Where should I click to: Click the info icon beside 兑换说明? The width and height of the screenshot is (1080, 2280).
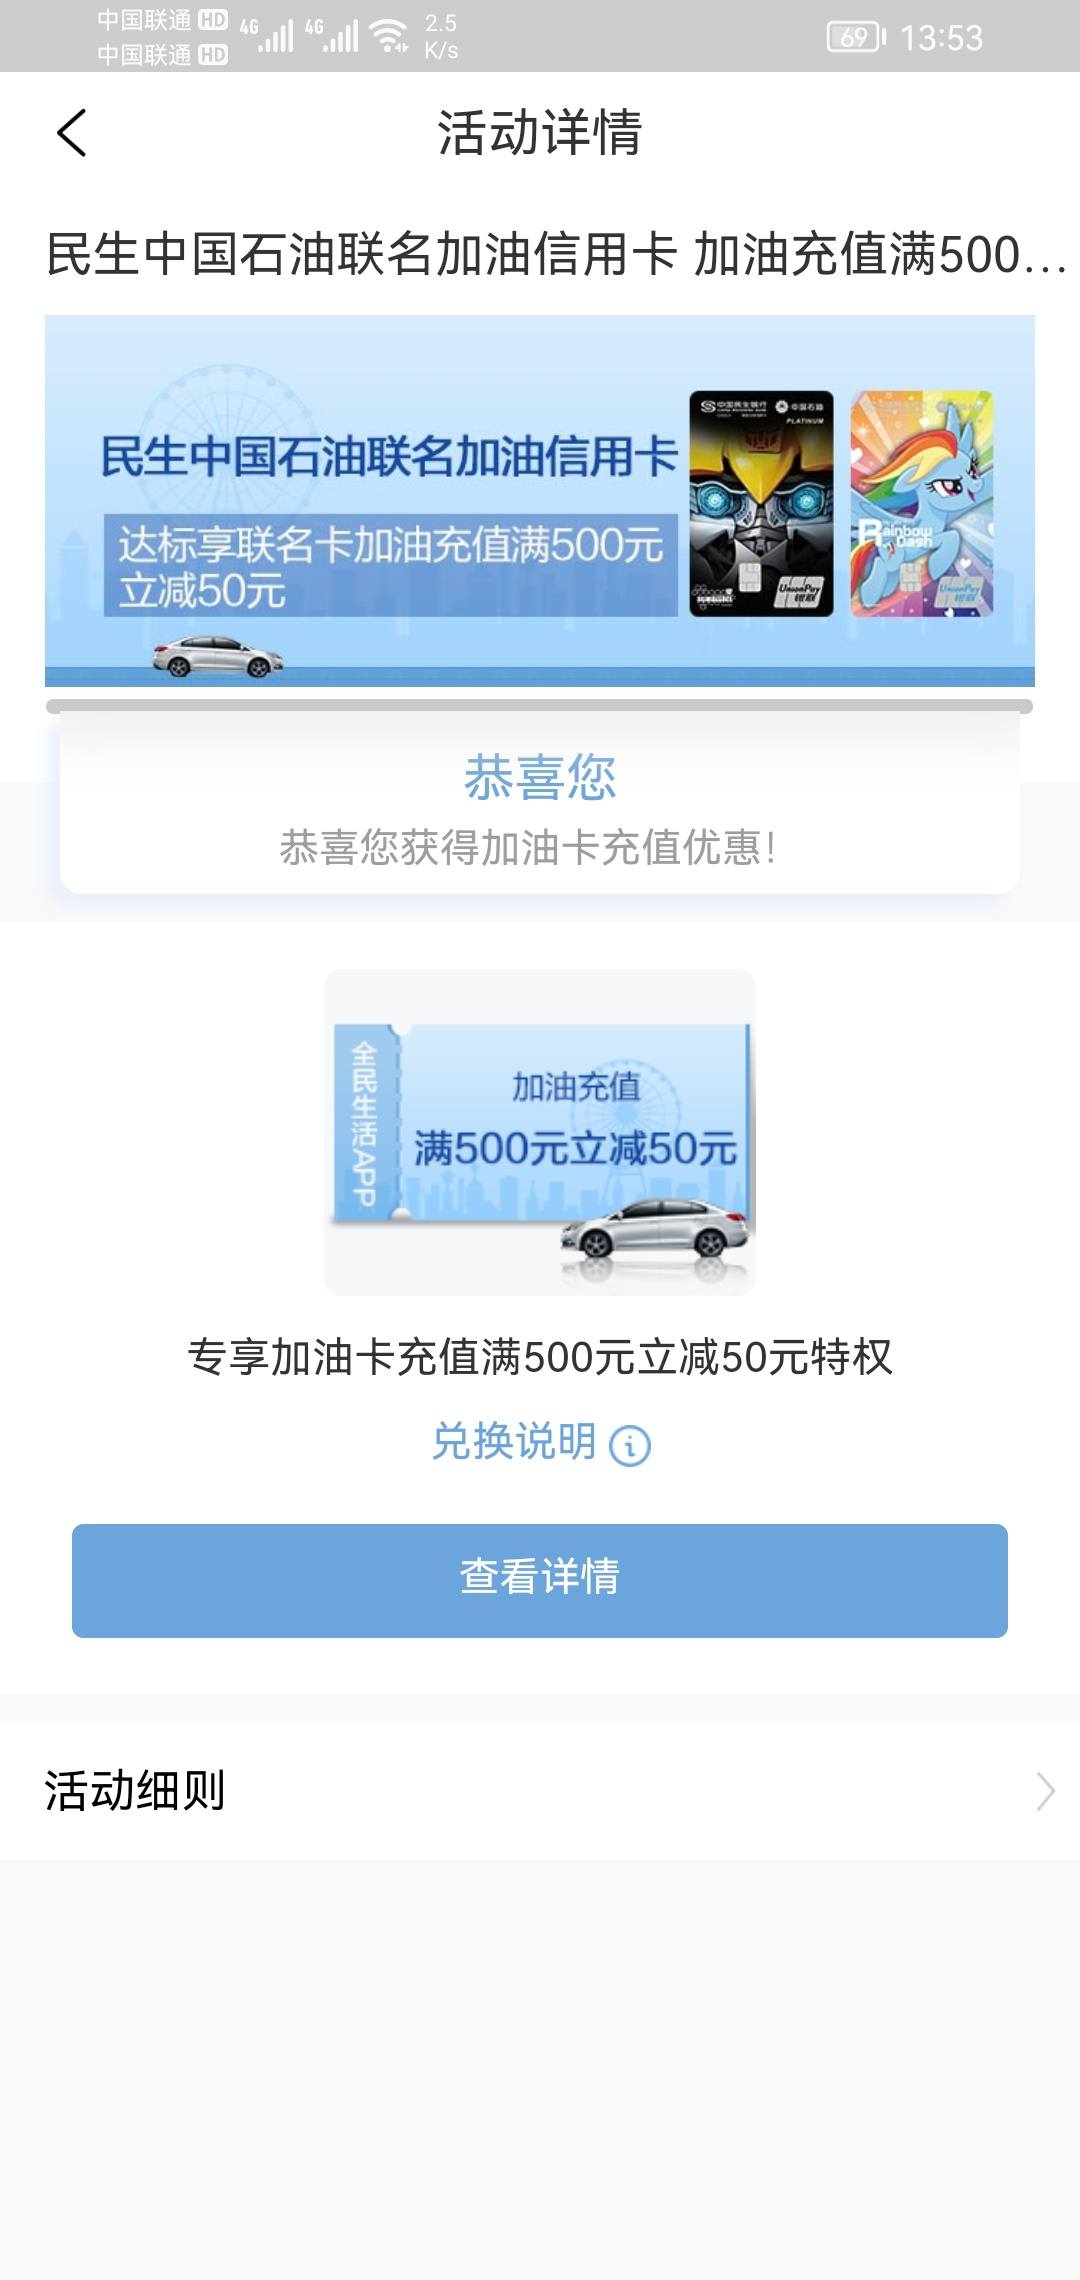(x=630, y=1445)
